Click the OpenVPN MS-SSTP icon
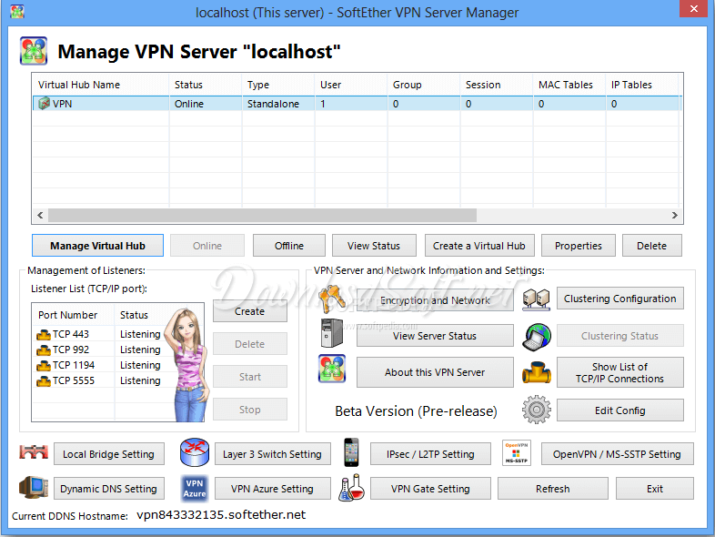Image resolution: width=715 pixels, height=537 pixels. [516, 452]
